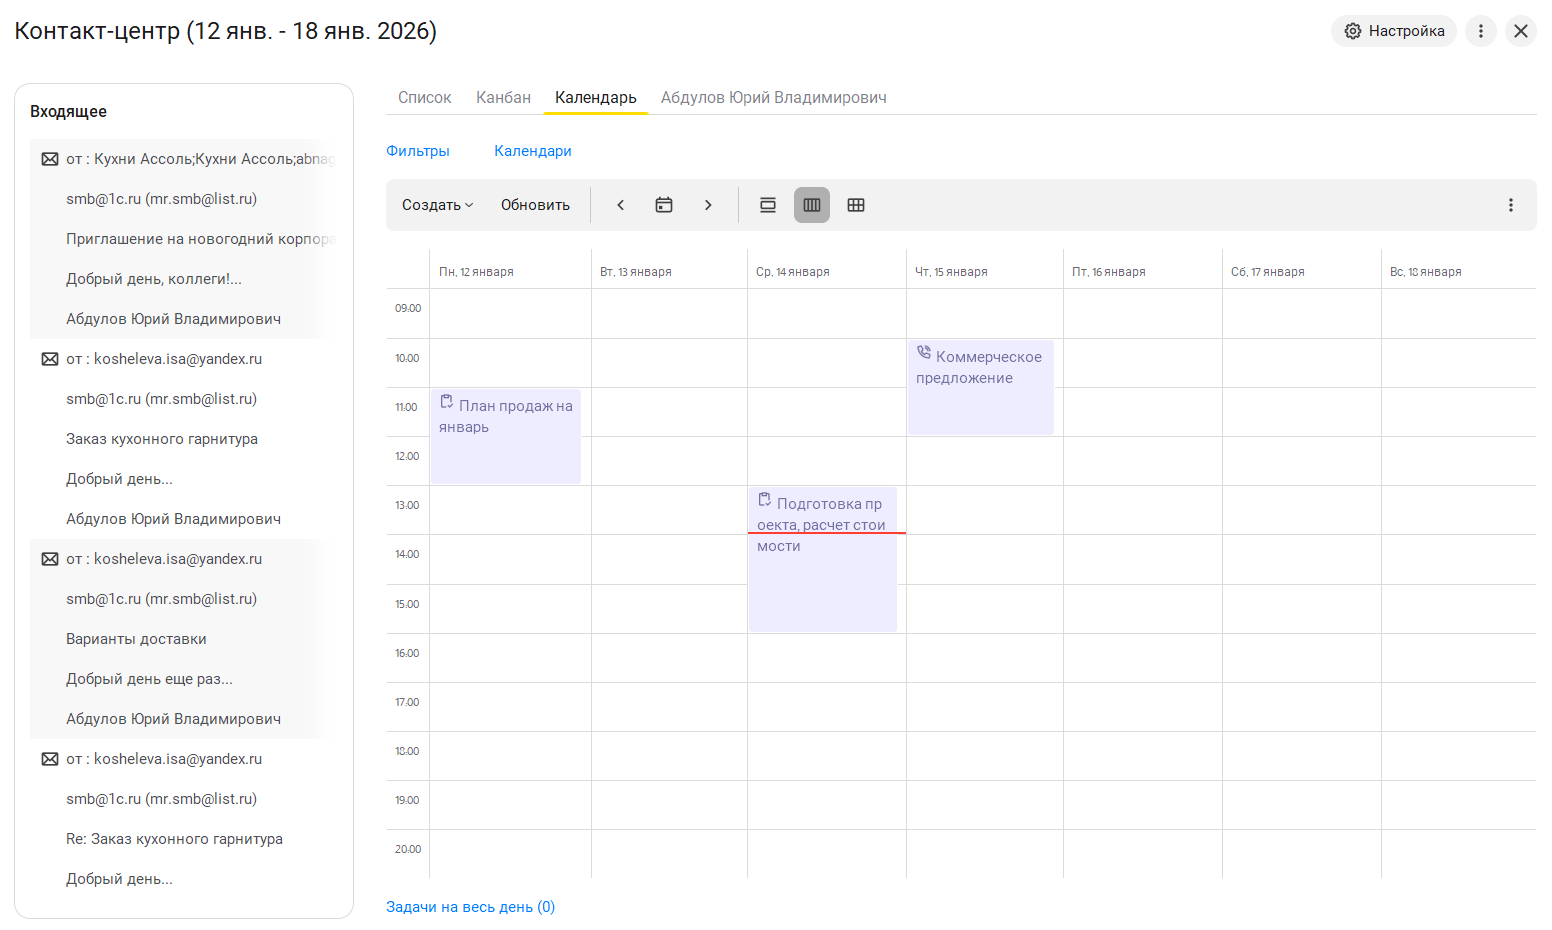The width and height of the screenshot is (1552, 930).
Task: Click the Настройка gear button
Action: click(1393, 31)
